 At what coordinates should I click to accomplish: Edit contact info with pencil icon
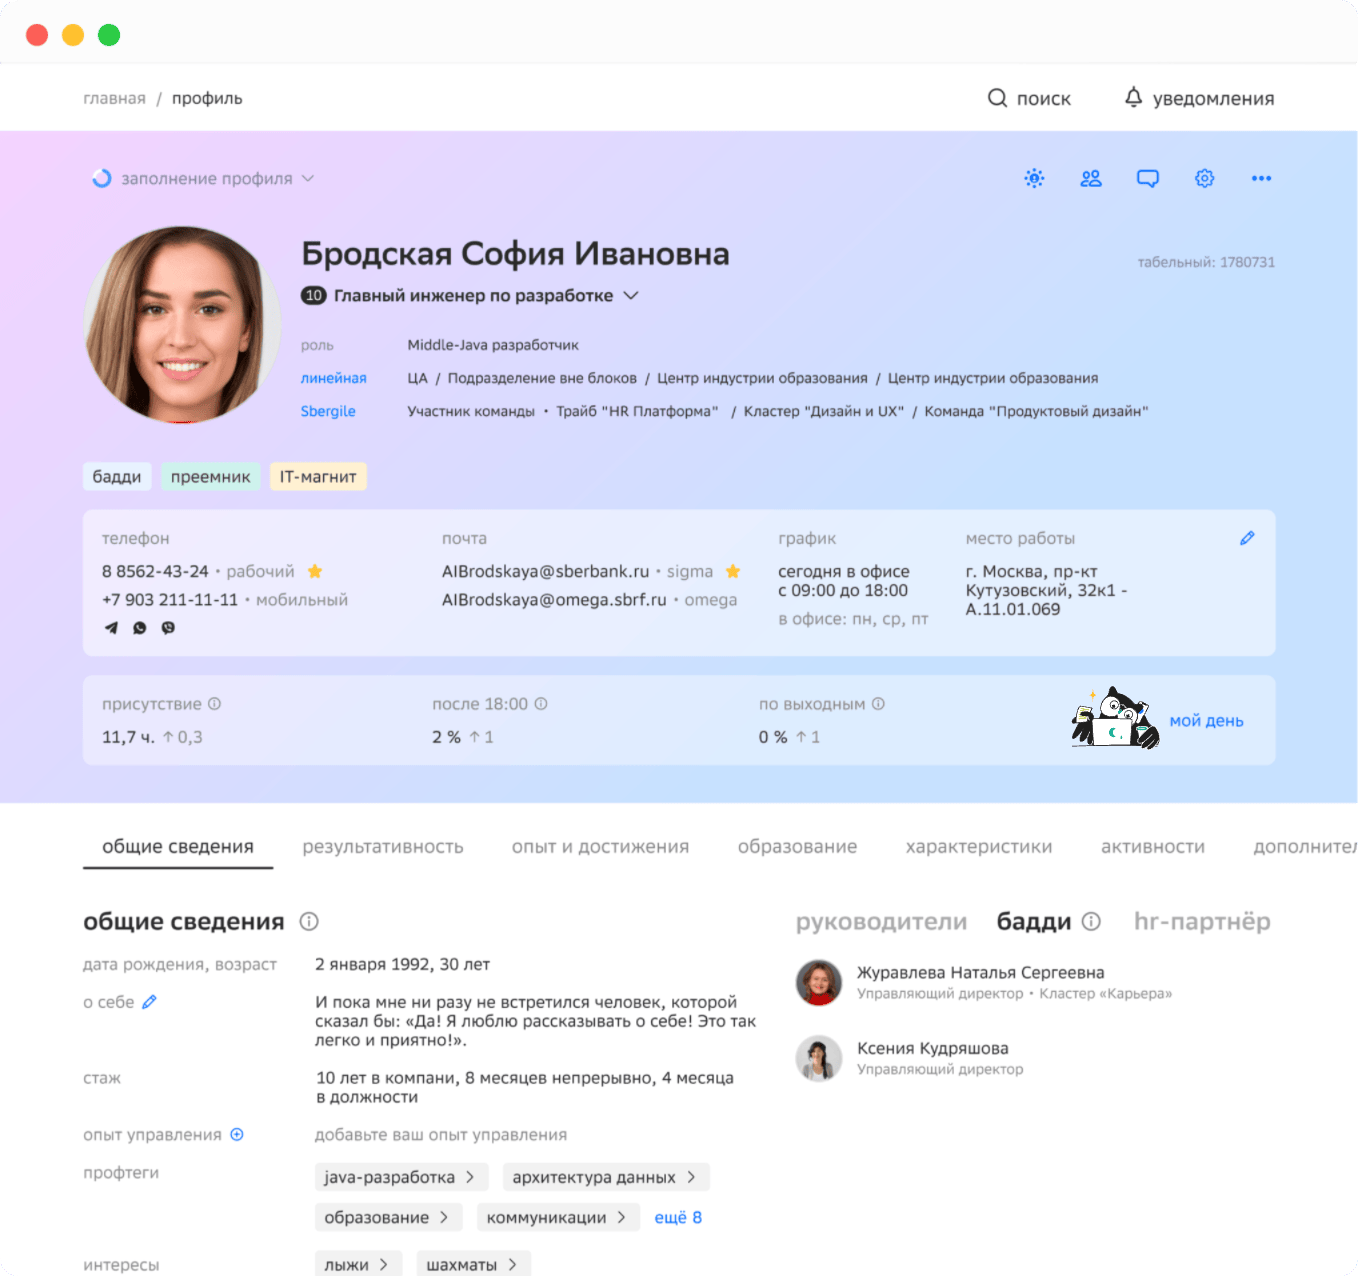click(x=1247, y=538)
